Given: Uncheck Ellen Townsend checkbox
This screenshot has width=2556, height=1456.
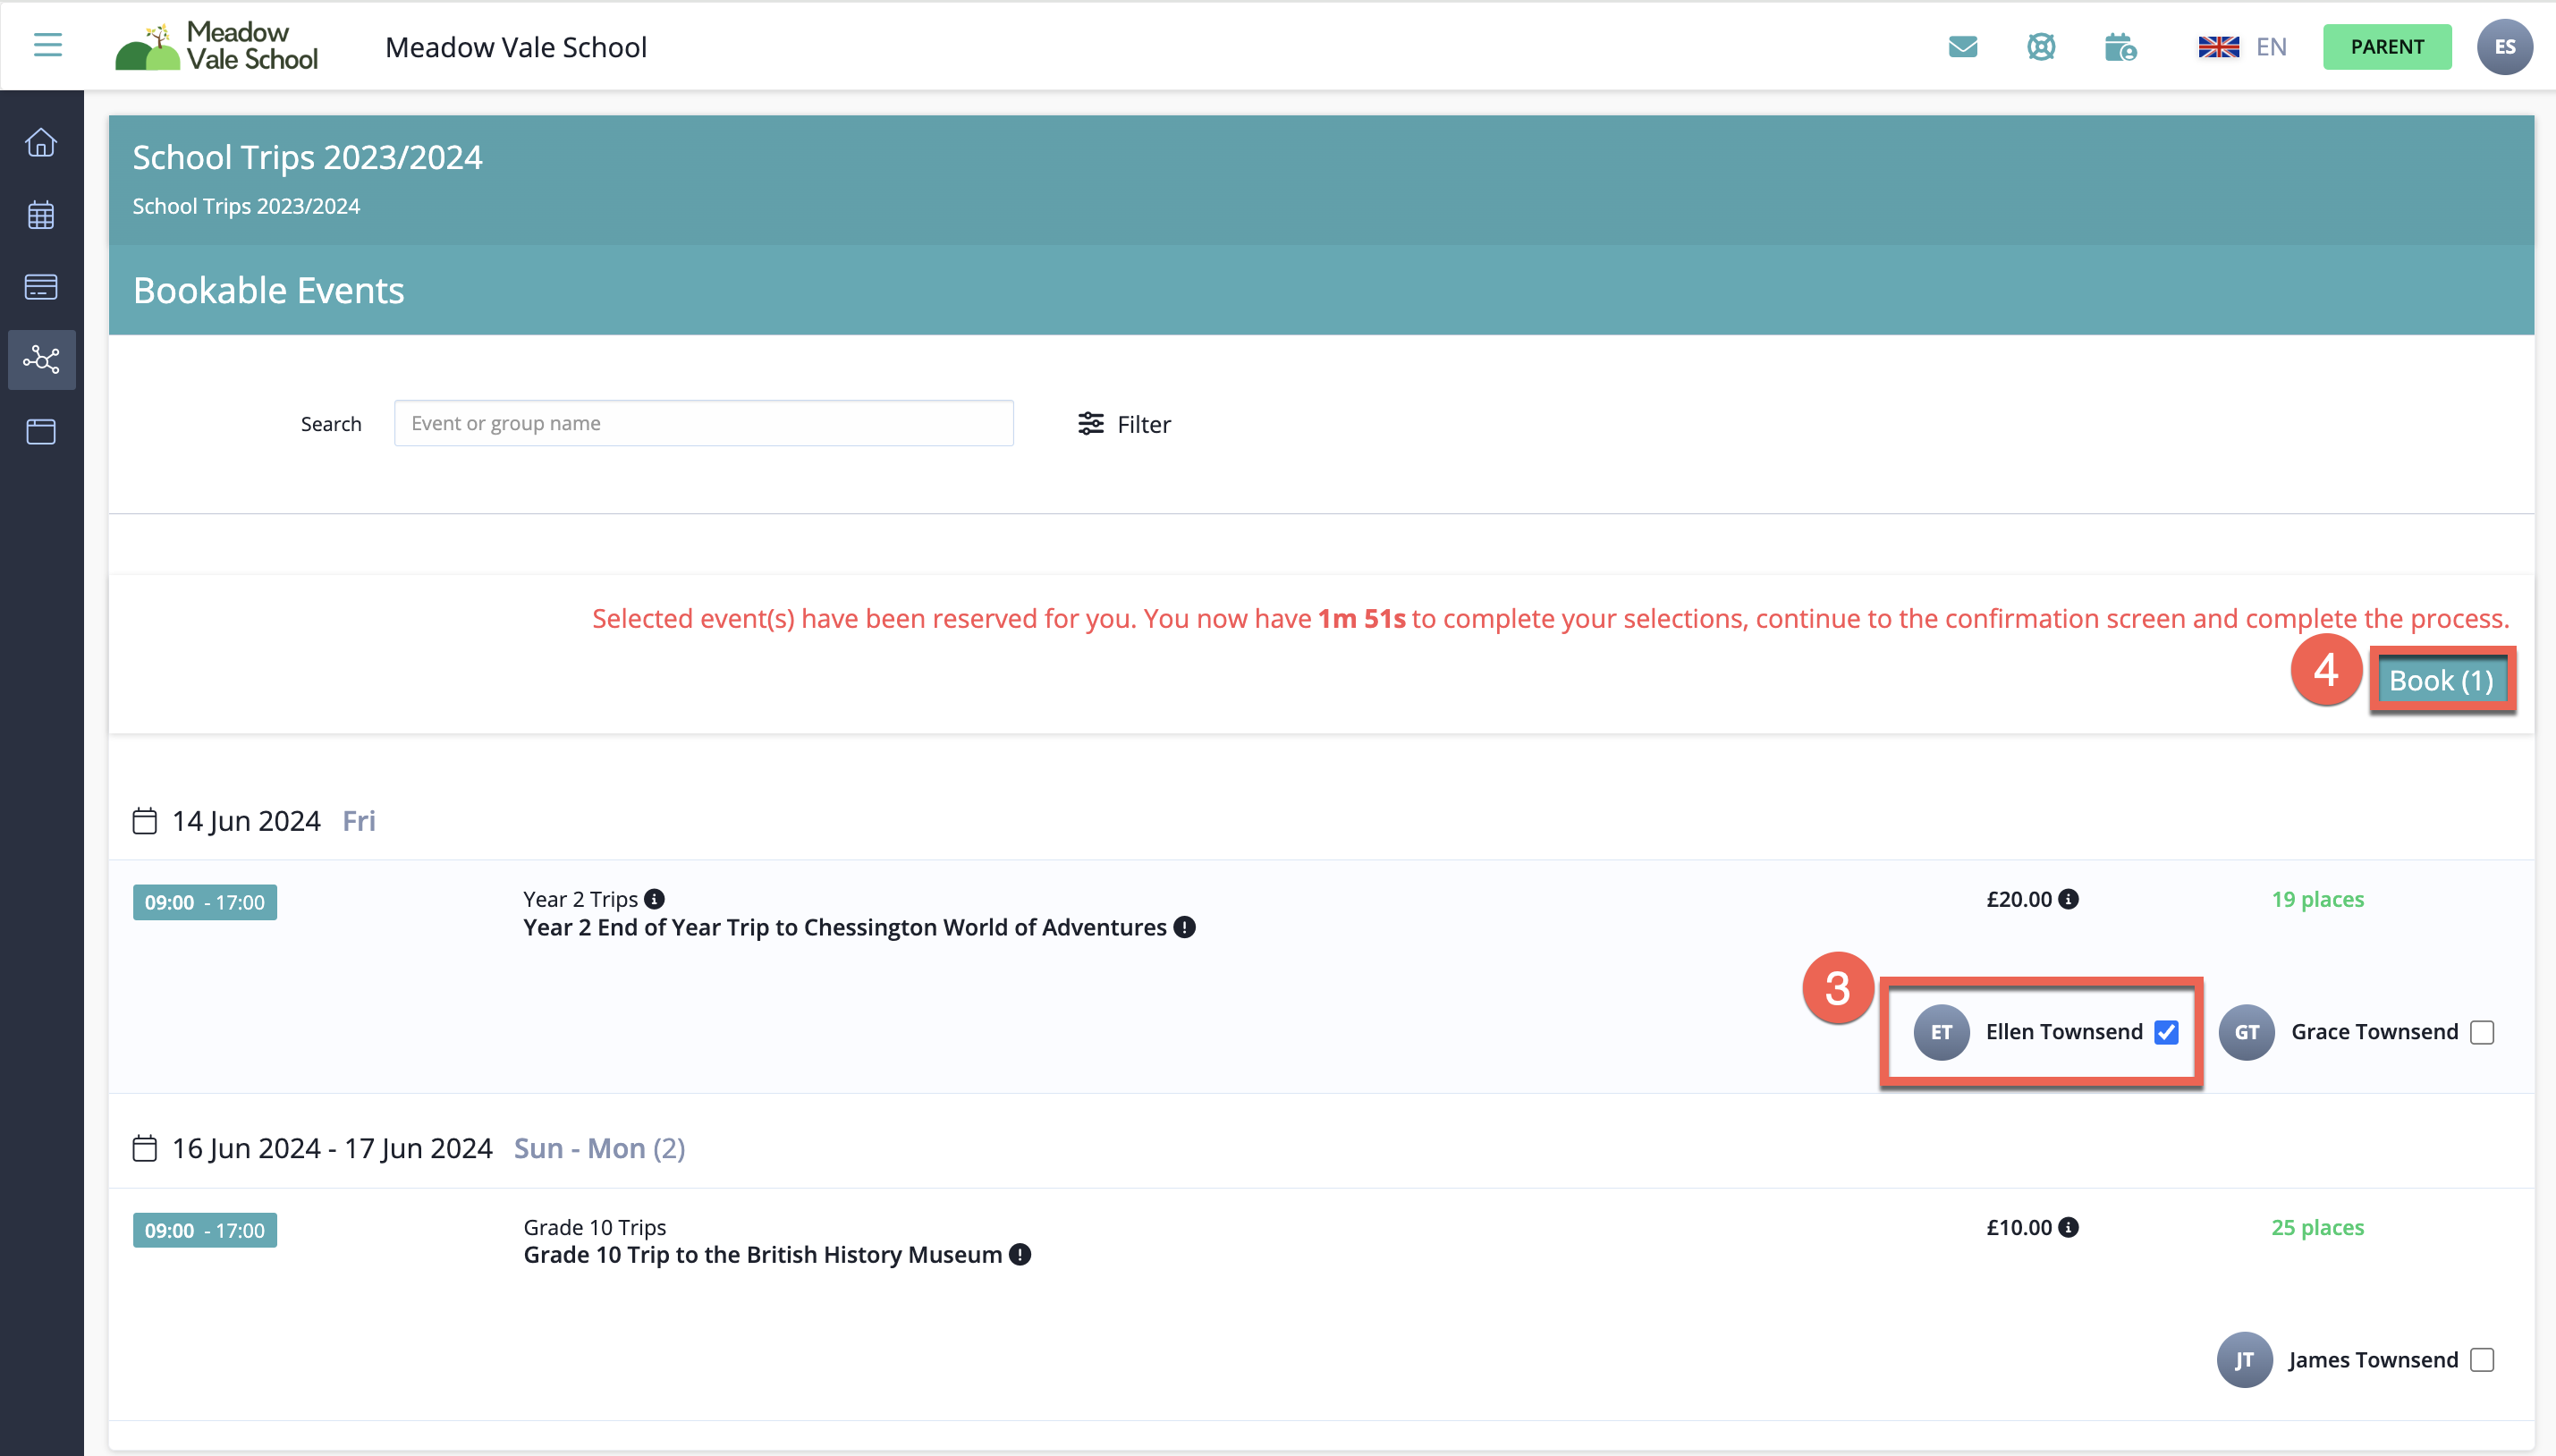Looking at the screenshot, I should tap(2166, 1032).
